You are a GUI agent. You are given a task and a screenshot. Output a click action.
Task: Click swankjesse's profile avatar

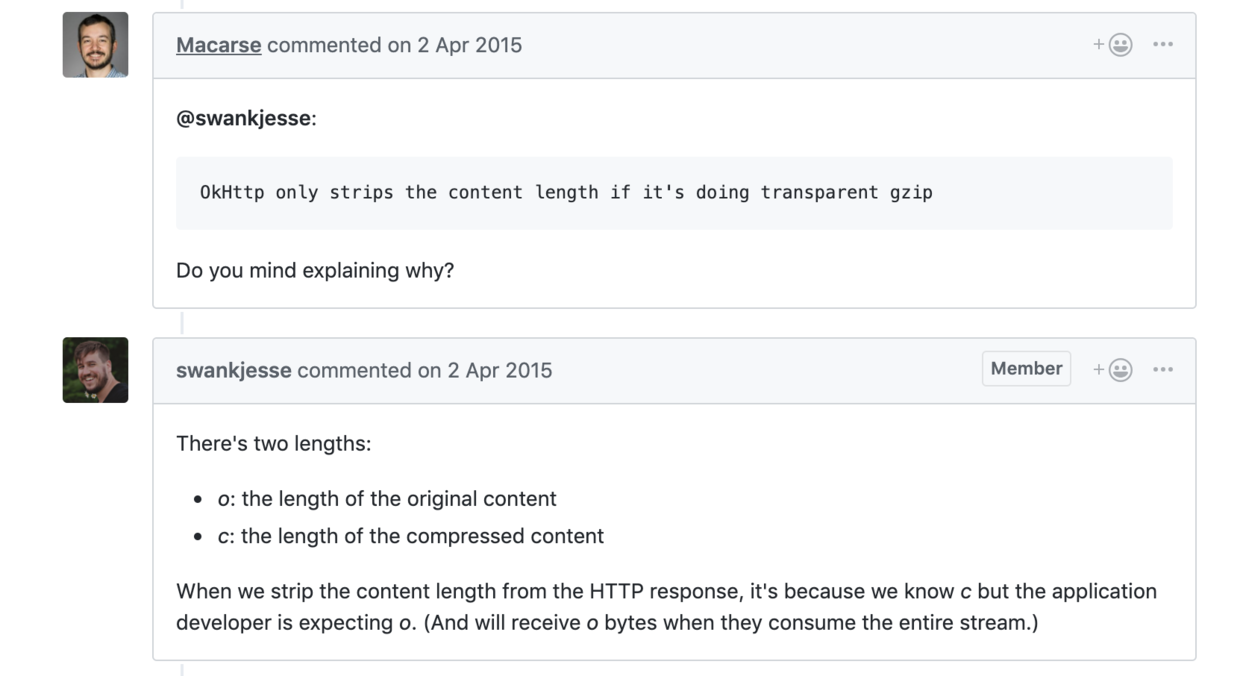pos(95,370)
